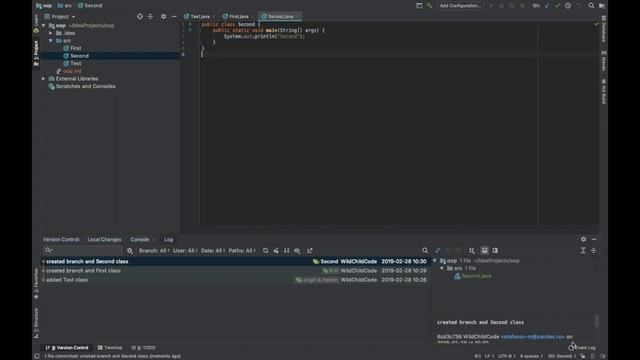640x360 pixels.
Task: Open the Branch: All filter dropdown
Action: point(154,251)
